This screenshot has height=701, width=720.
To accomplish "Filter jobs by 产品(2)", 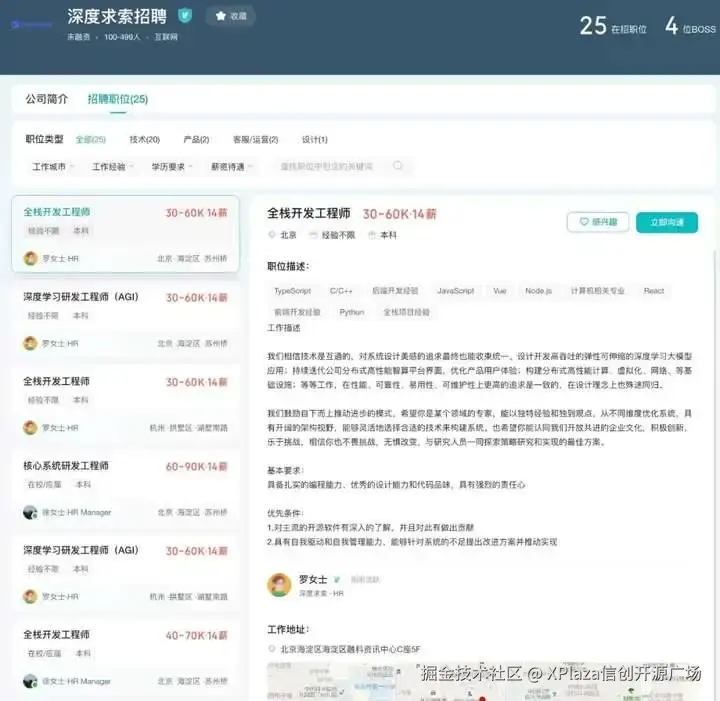I will pos(196,140).
